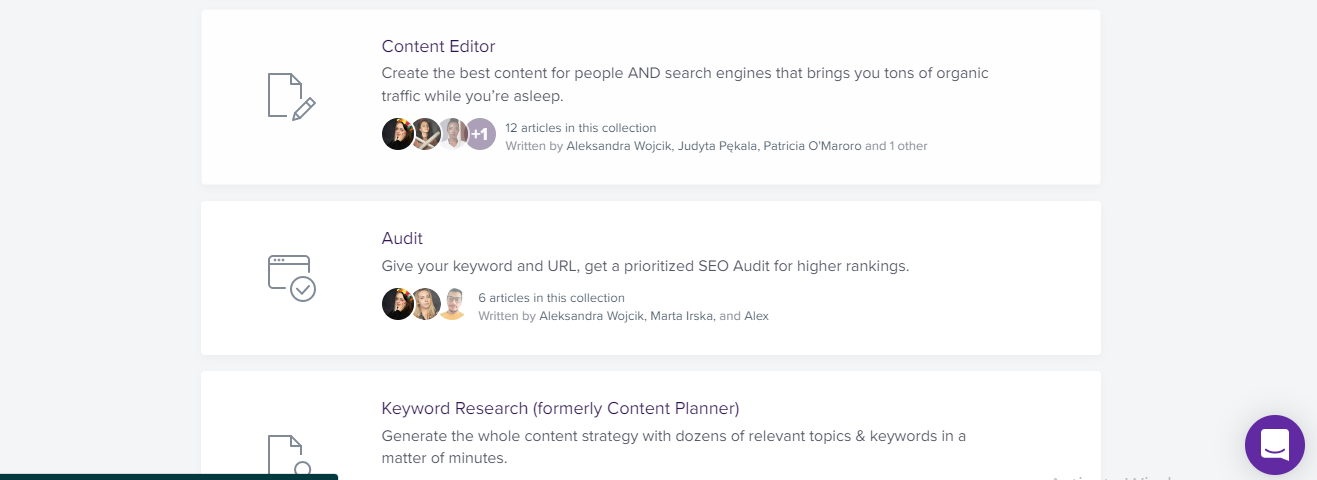Open the Audit collection title
This screenshot has height=480, width=1317.
pos(402,238)
